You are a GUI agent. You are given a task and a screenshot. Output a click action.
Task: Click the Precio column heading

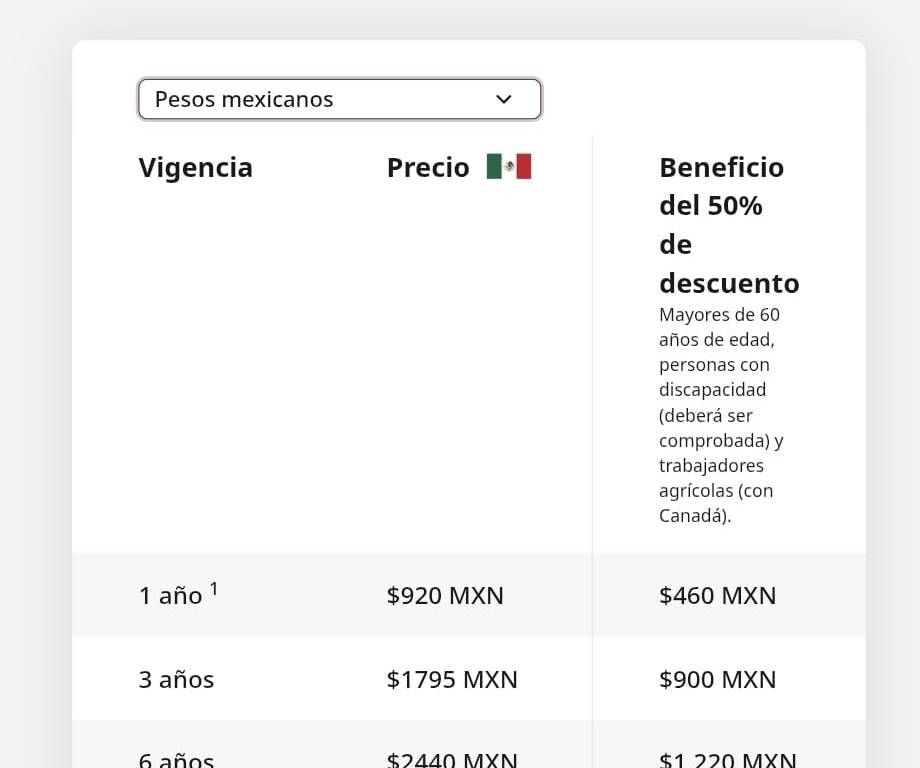(428, 167)
